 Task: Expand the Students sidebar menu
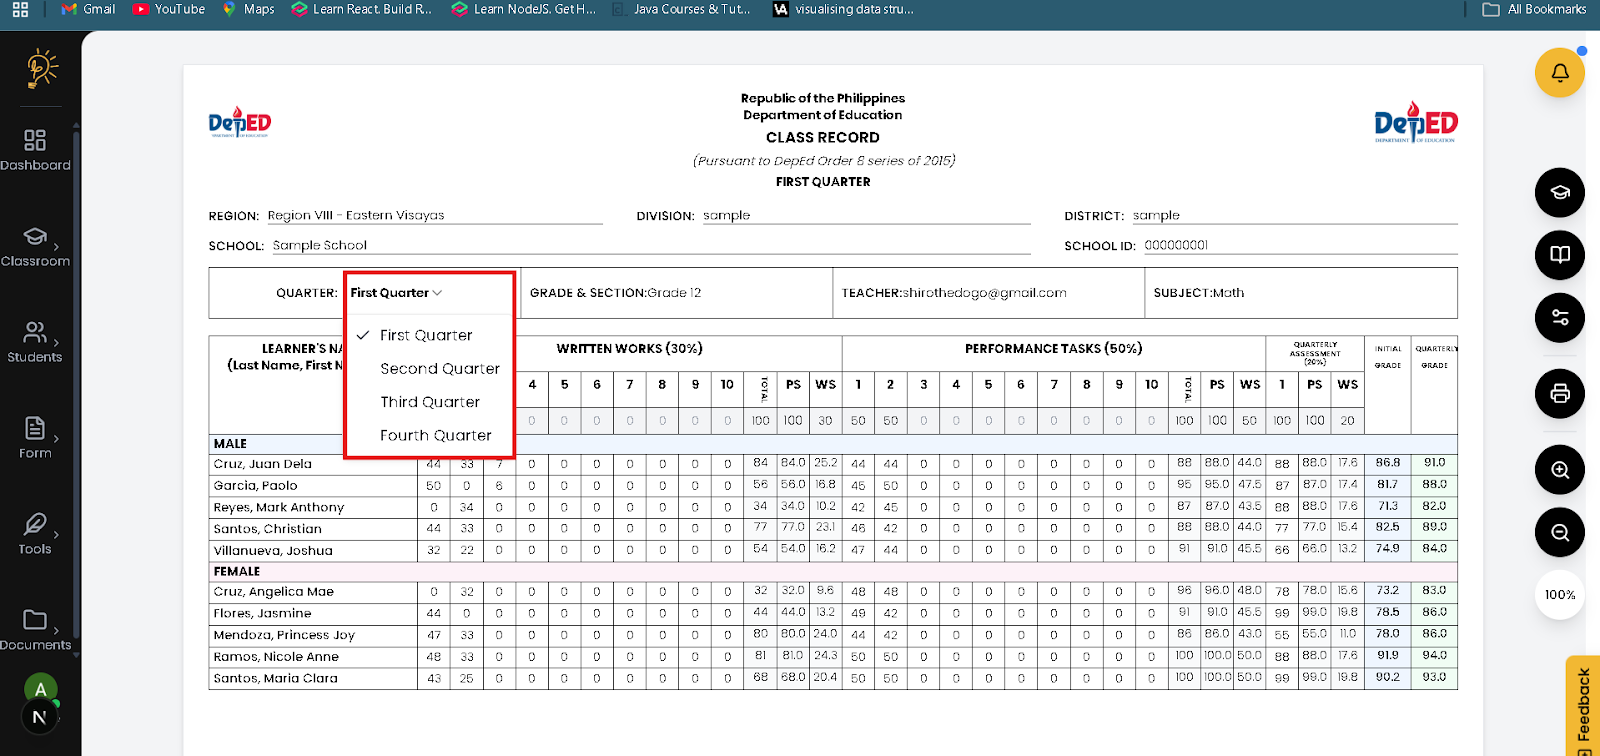[35, 342]
